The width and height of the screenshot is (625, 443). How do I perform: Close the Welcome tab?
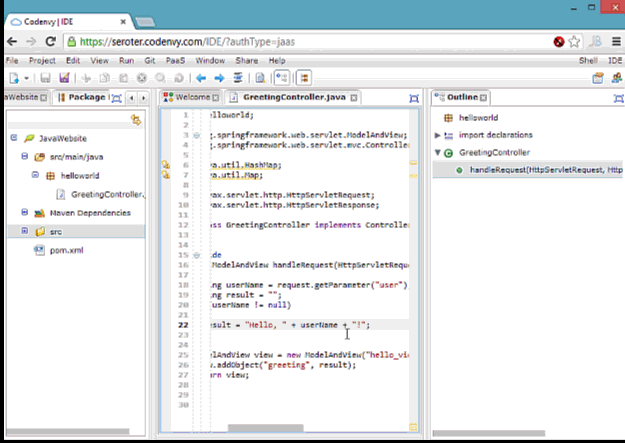click(x=216, y=98)
